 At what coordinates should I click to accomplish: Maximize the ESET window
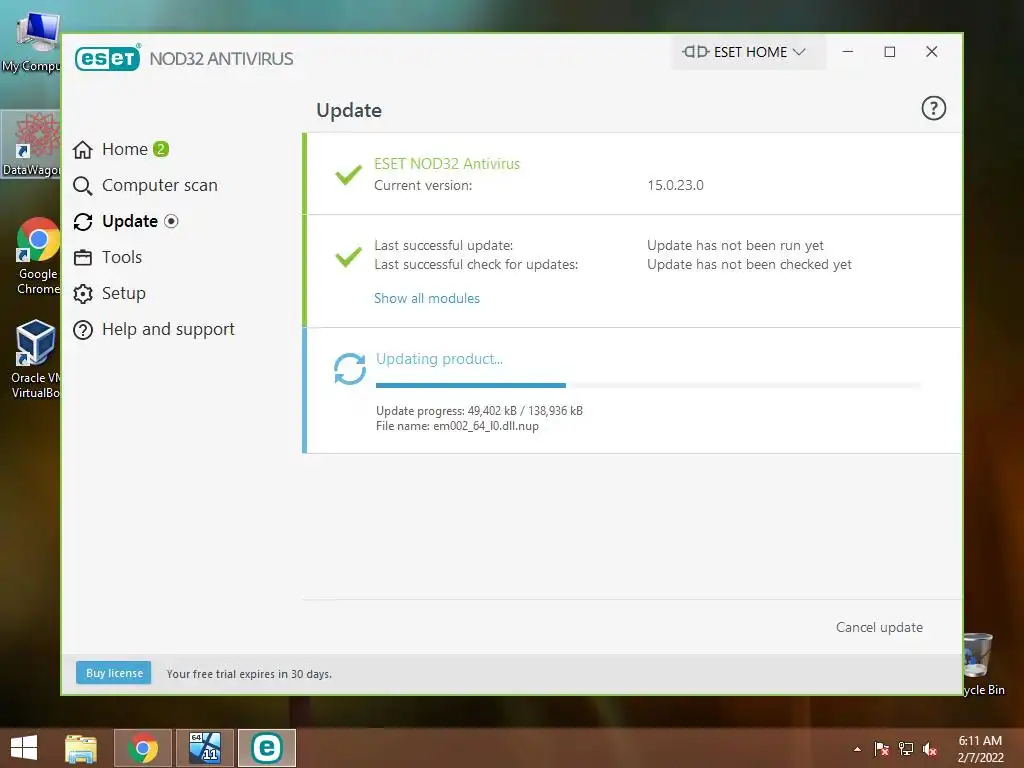pos(889,52)
